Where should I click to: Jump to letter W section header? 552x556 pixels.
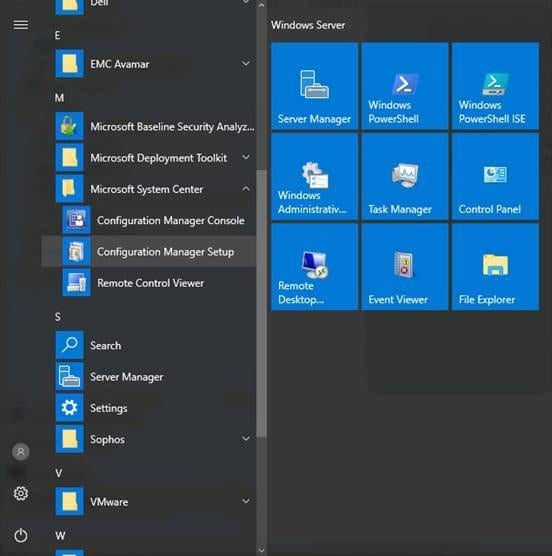(60, 536)
